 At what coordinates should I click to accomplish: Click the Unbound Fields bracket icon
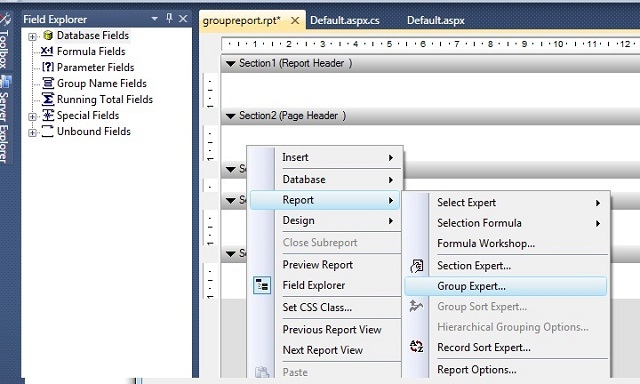(x=48, y=131)
